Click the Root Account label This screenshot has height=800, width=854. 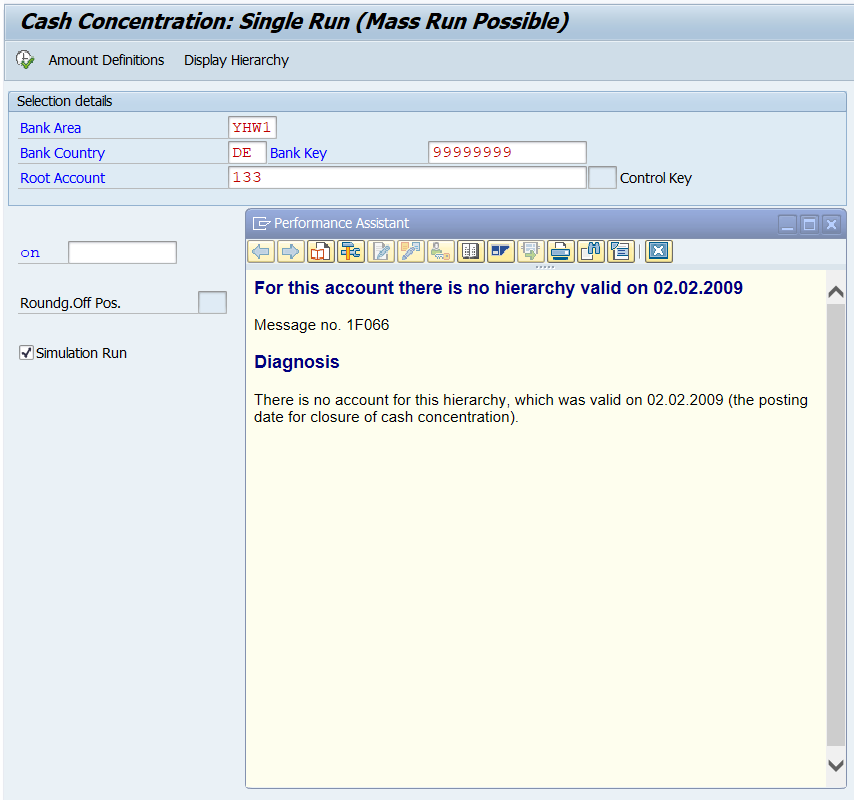click(x=63, y=178)
